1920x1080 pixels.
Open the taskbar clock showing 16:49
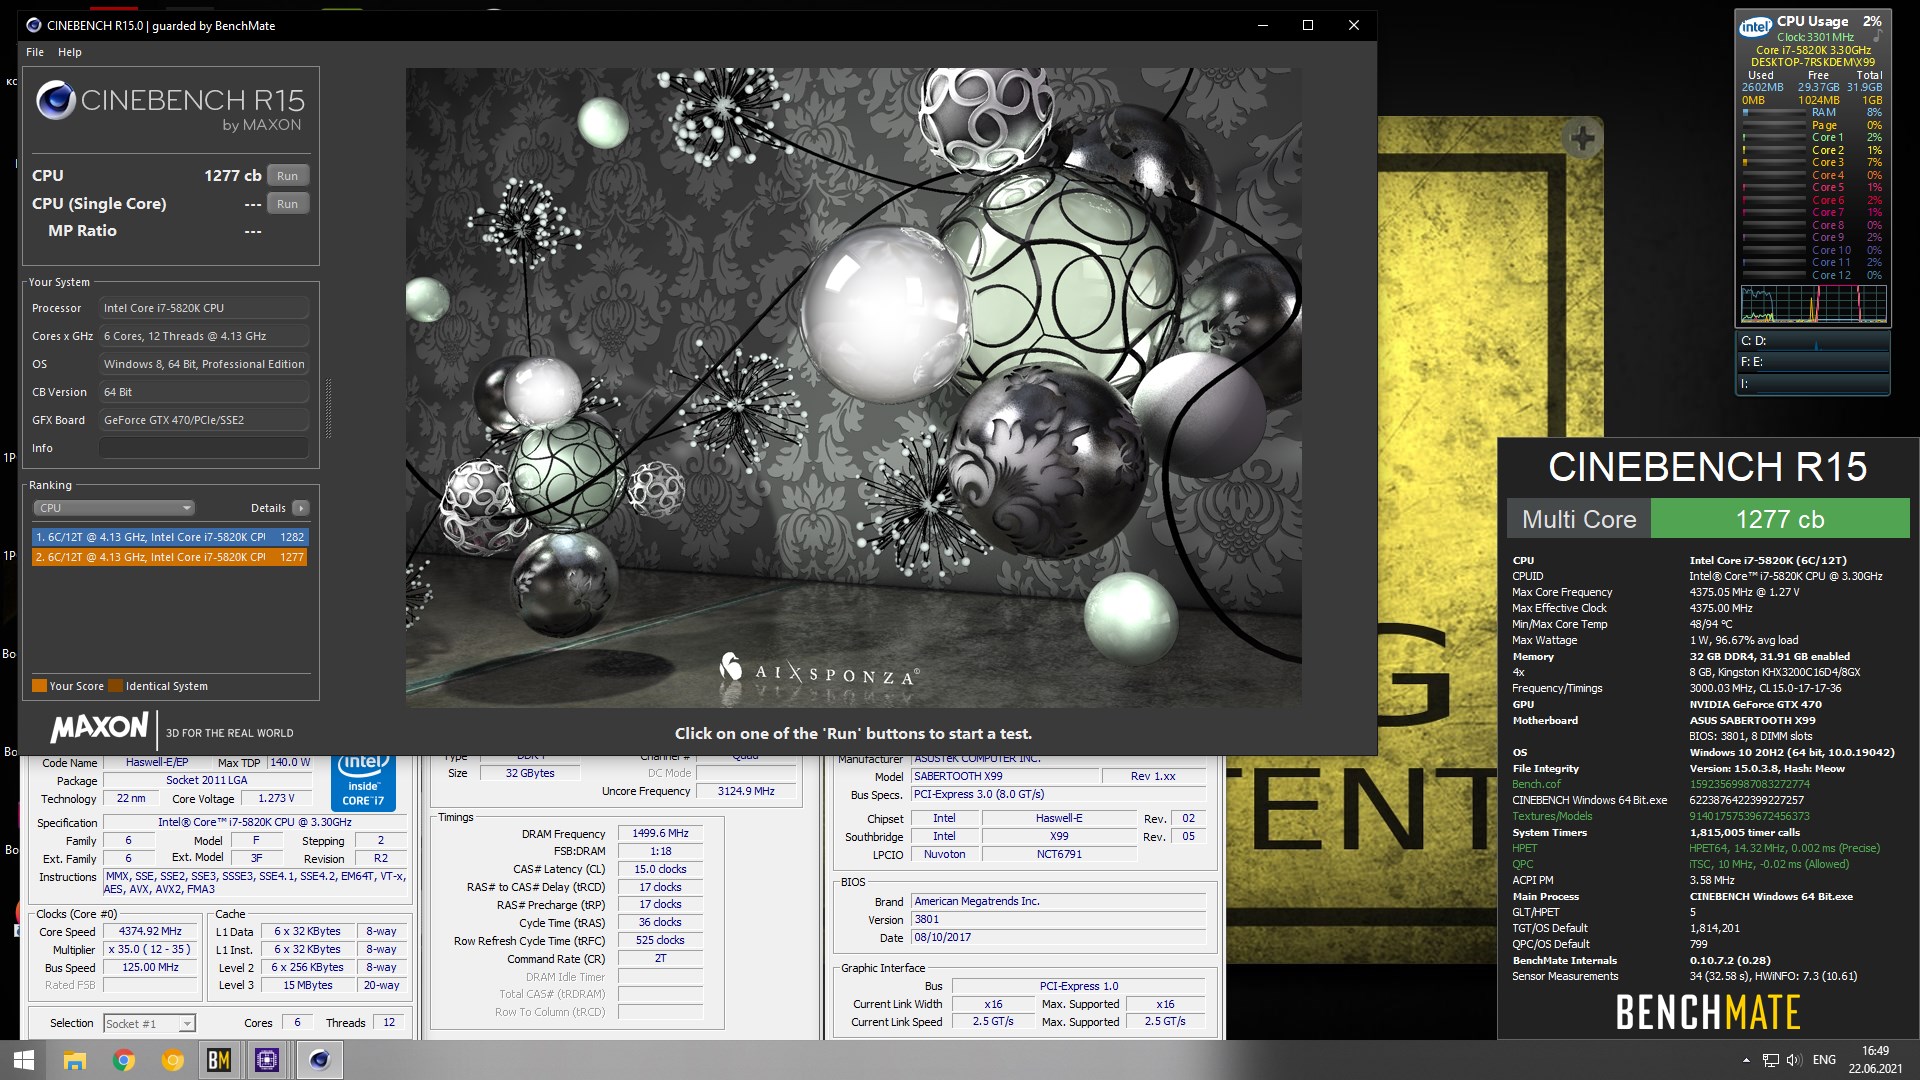[x=1876, y=1060]
